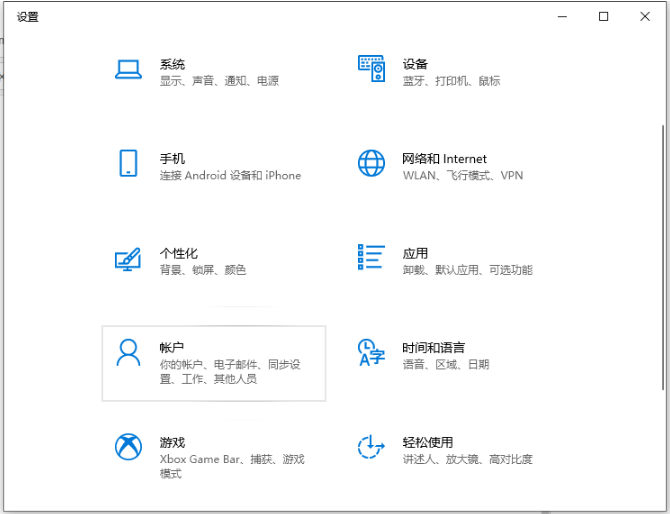Click the 应用 list icon
This screenshot has height=514, width=670.
[371, 257]
